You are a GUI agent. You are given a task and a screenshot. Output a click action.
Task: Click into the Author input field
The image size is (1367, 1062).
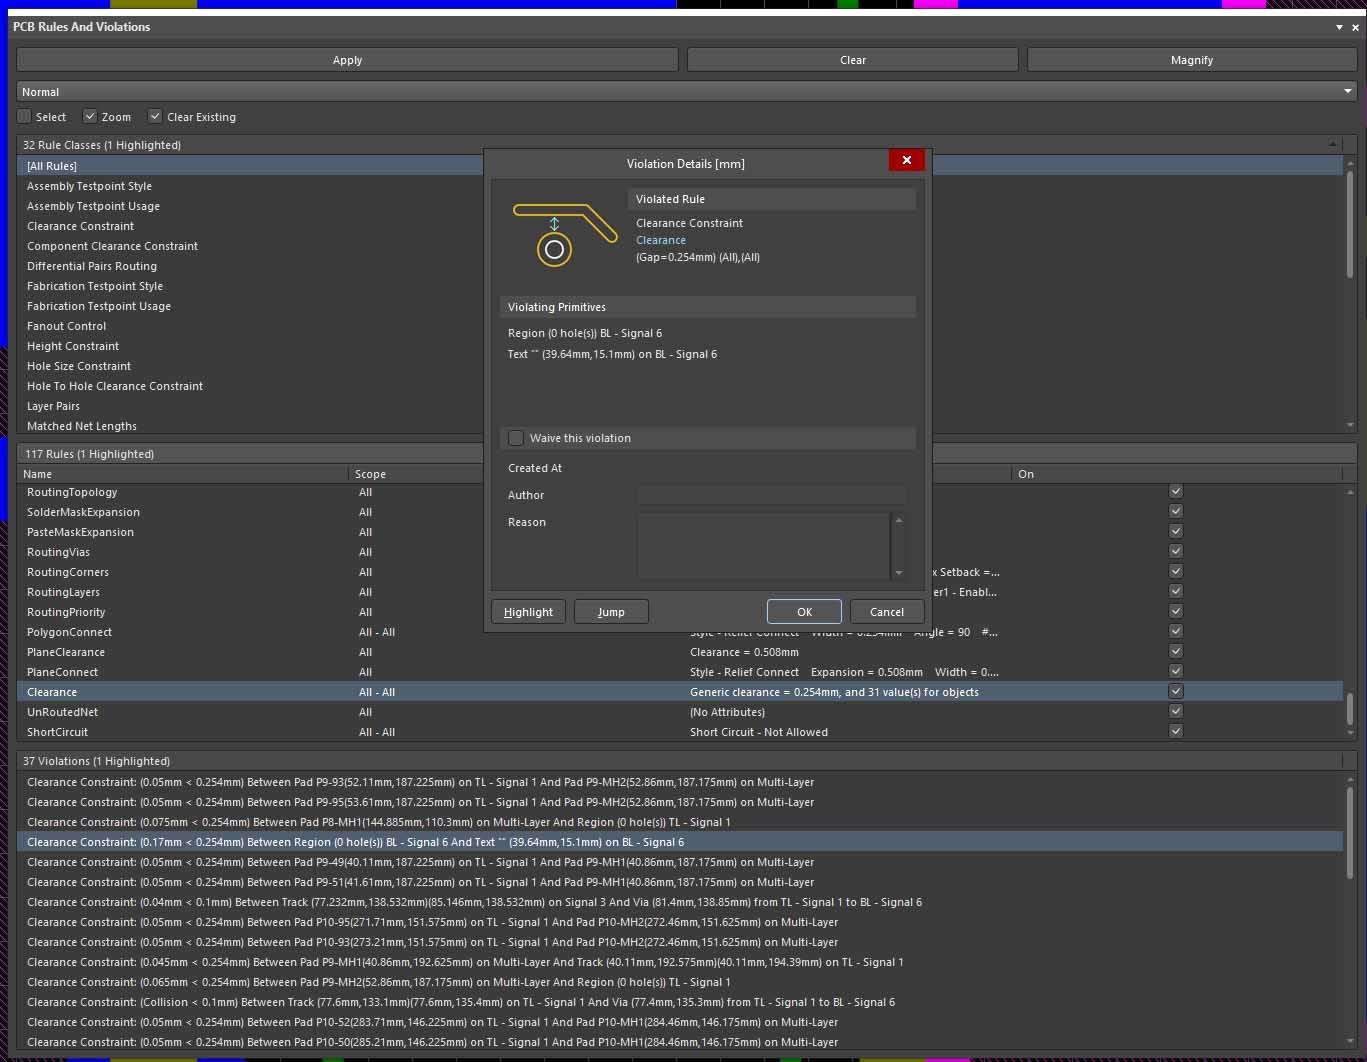click(771, 495)
